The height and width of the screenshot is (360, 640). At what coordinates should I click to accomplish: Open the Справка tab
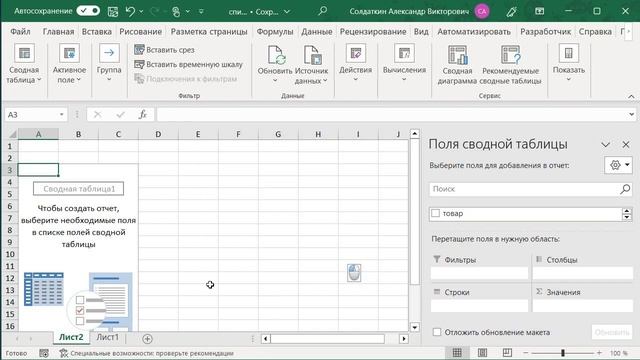(x=595, y=31)
